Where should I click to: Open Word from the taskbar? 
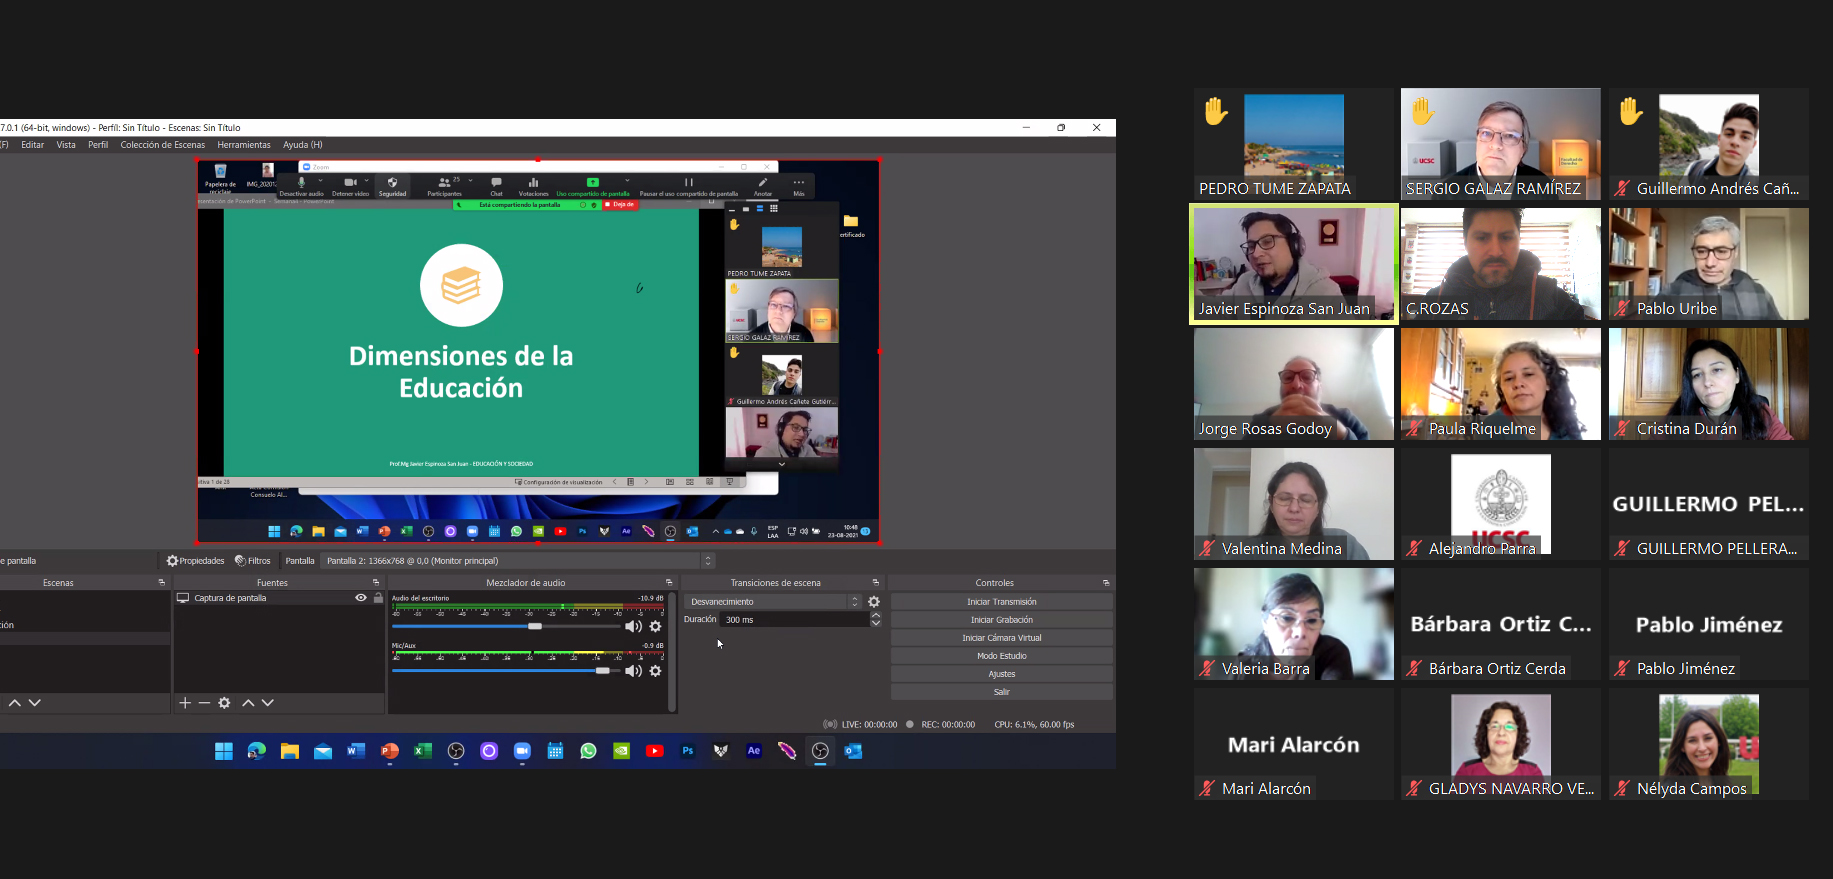coord(356,751)
